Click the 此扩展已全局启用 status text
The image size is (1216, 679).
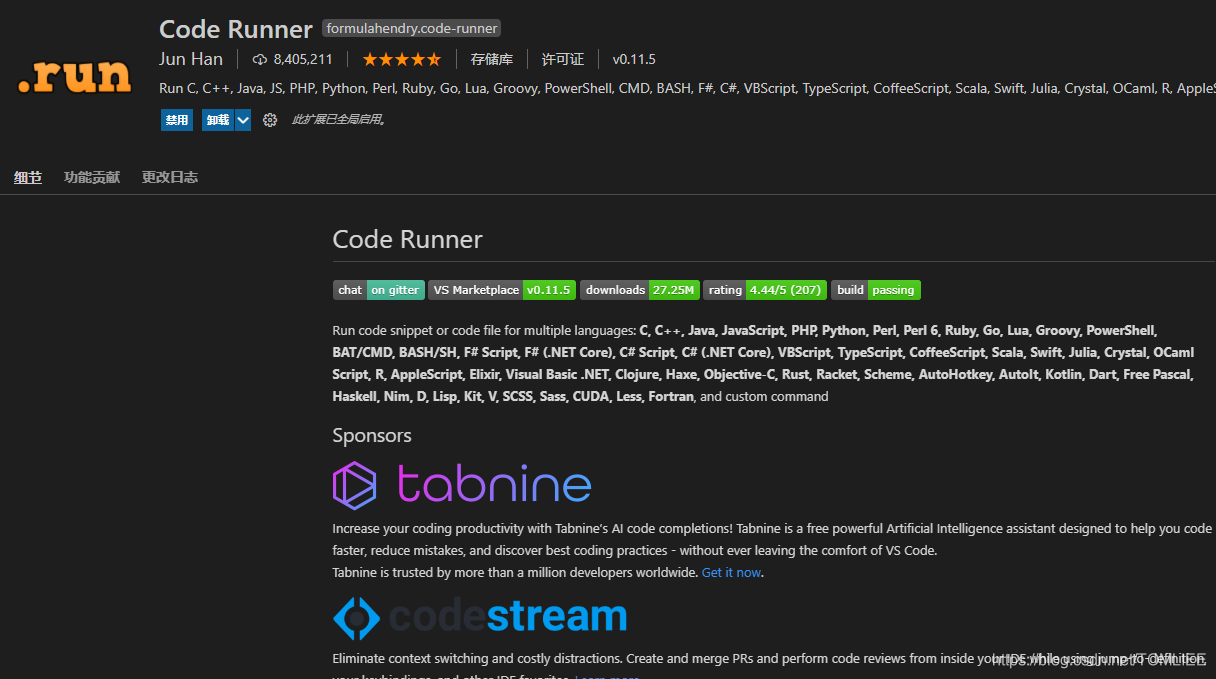(x=339, y=120)
